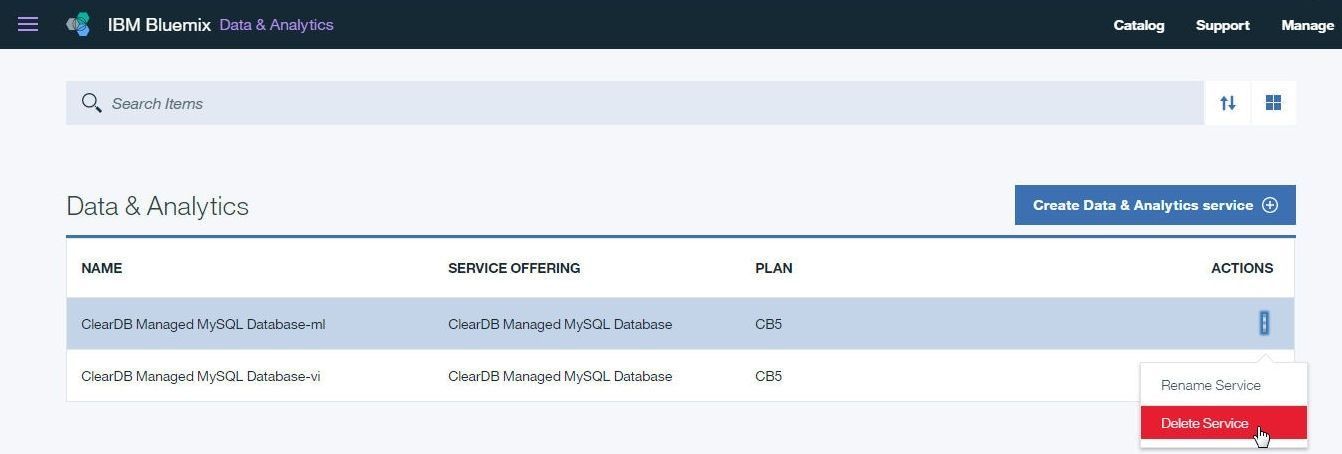Focus the Search Items field
1342x454 pixels.
635,103
